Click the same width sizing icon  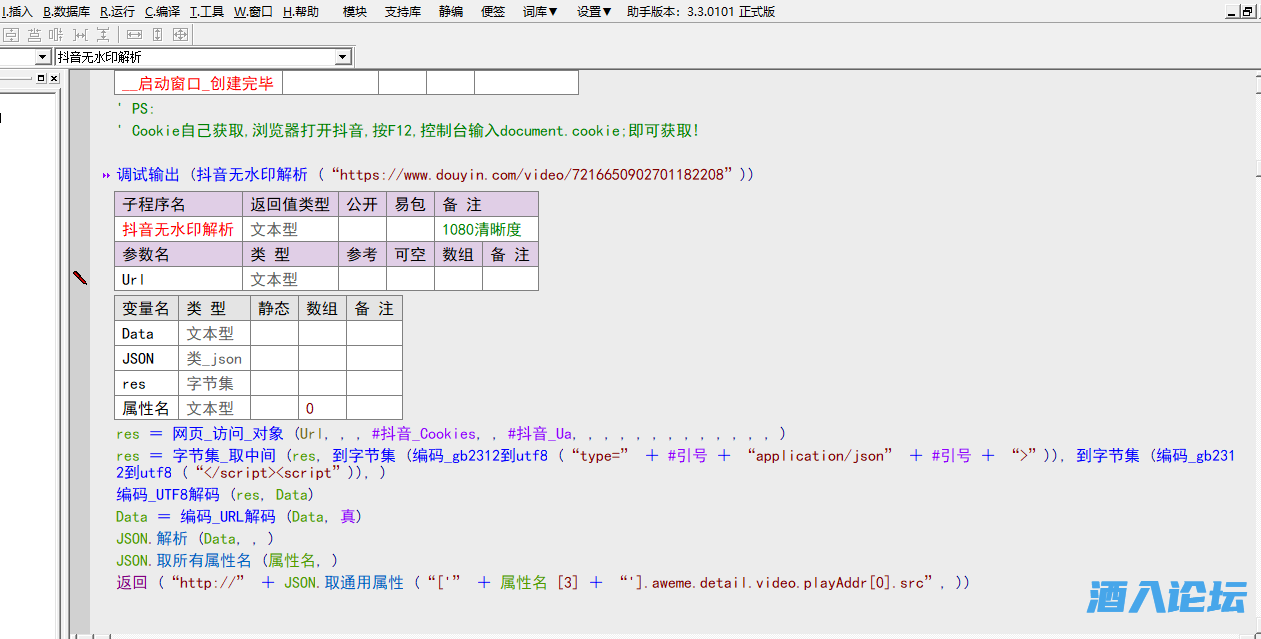click(x=134, y=34)
